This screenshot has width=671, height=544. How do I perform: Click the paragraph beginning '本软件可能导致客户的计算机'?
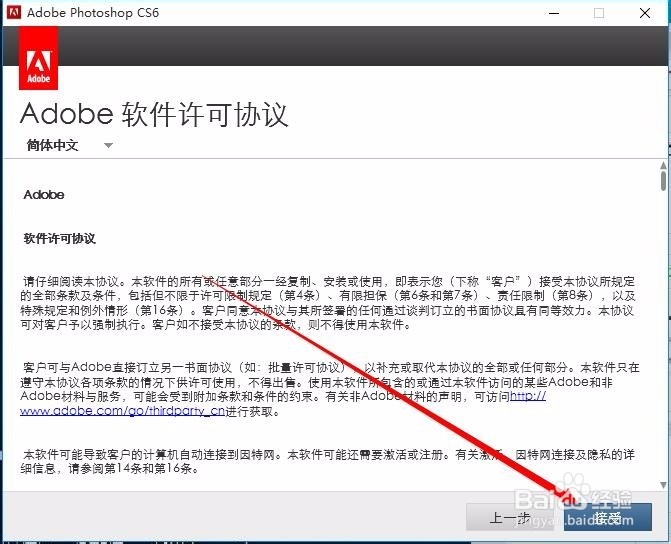coord(328,461)
